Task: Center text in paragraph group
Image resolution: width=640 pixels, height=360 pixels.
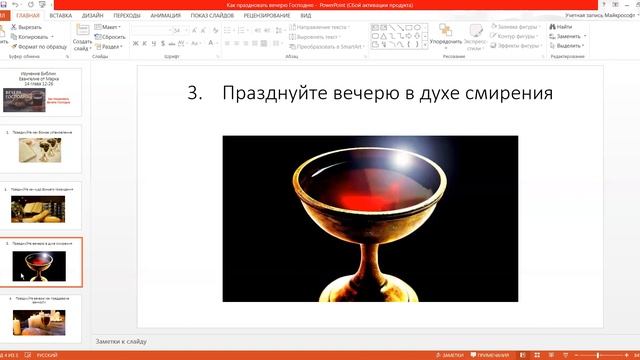Action: tap(236, 43)
